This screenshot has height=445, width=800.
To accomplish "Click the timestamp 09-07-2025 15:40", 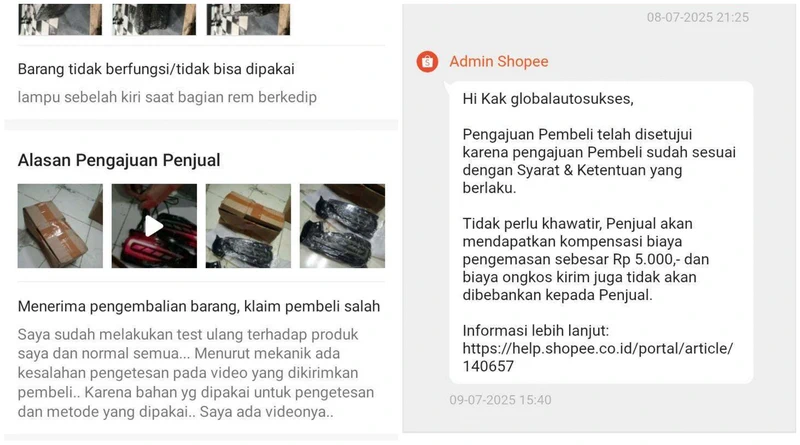I will 501,400.
